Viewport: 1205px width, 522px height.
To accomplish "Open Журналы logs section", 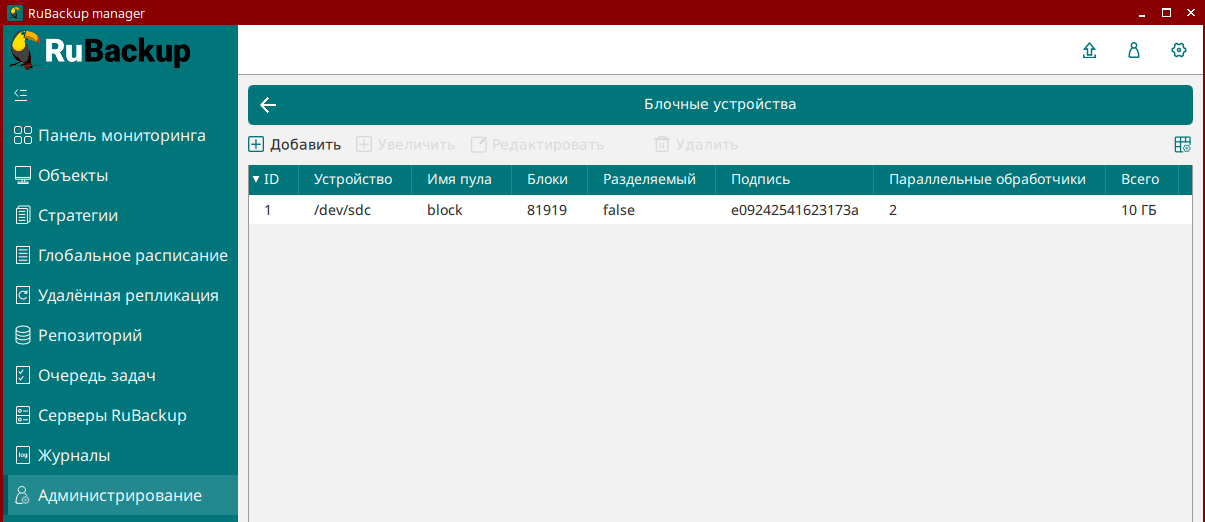I will pos(119,455).
